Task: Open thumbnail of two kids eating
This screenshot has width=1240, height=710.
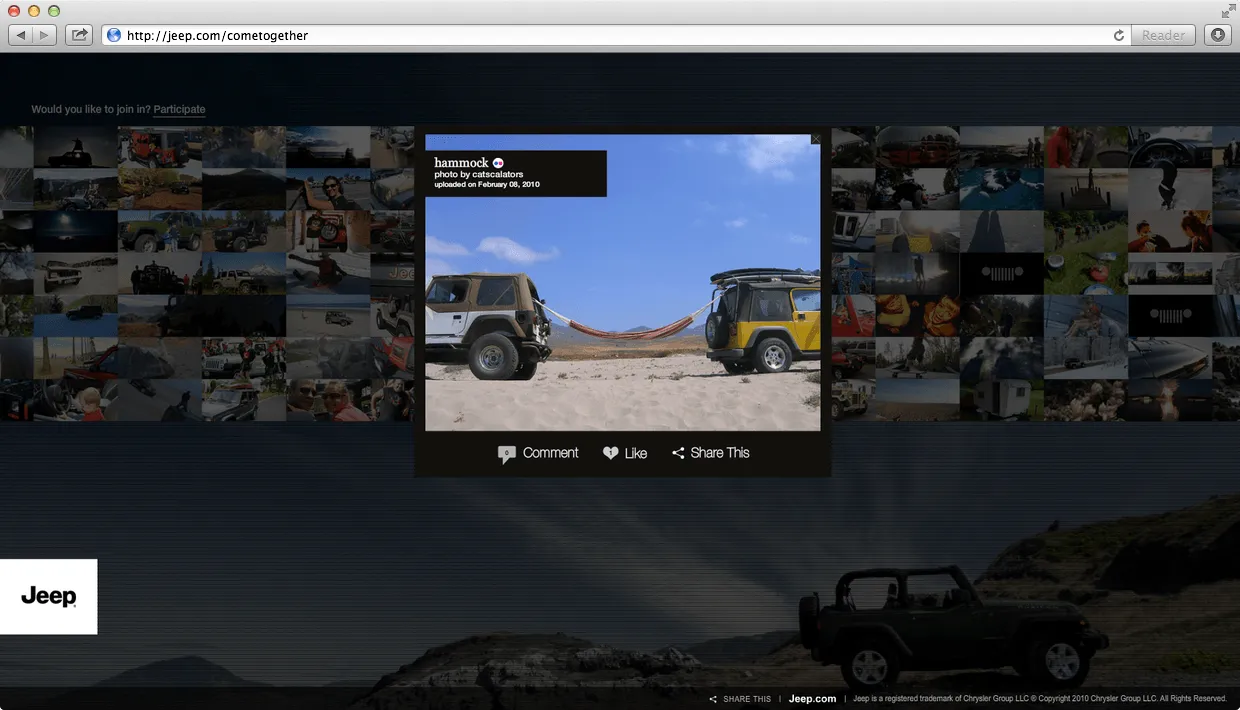Action: (x=1170, y=231)
